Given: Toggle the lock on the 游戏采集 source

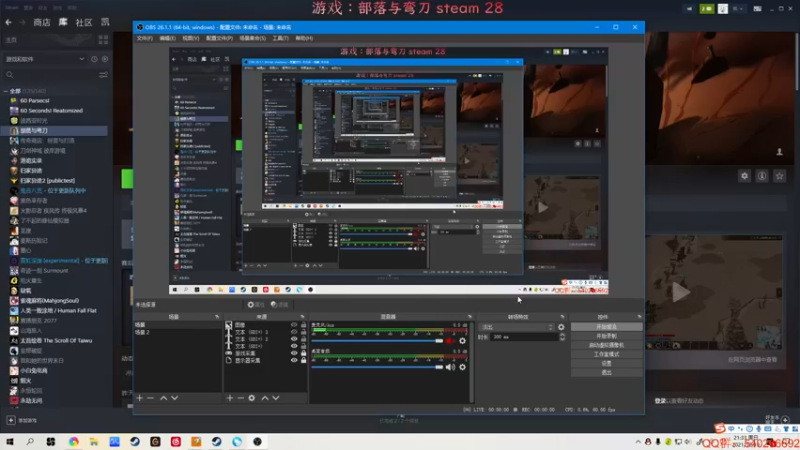Looking at the screenshot, I should tap(304, 353).
